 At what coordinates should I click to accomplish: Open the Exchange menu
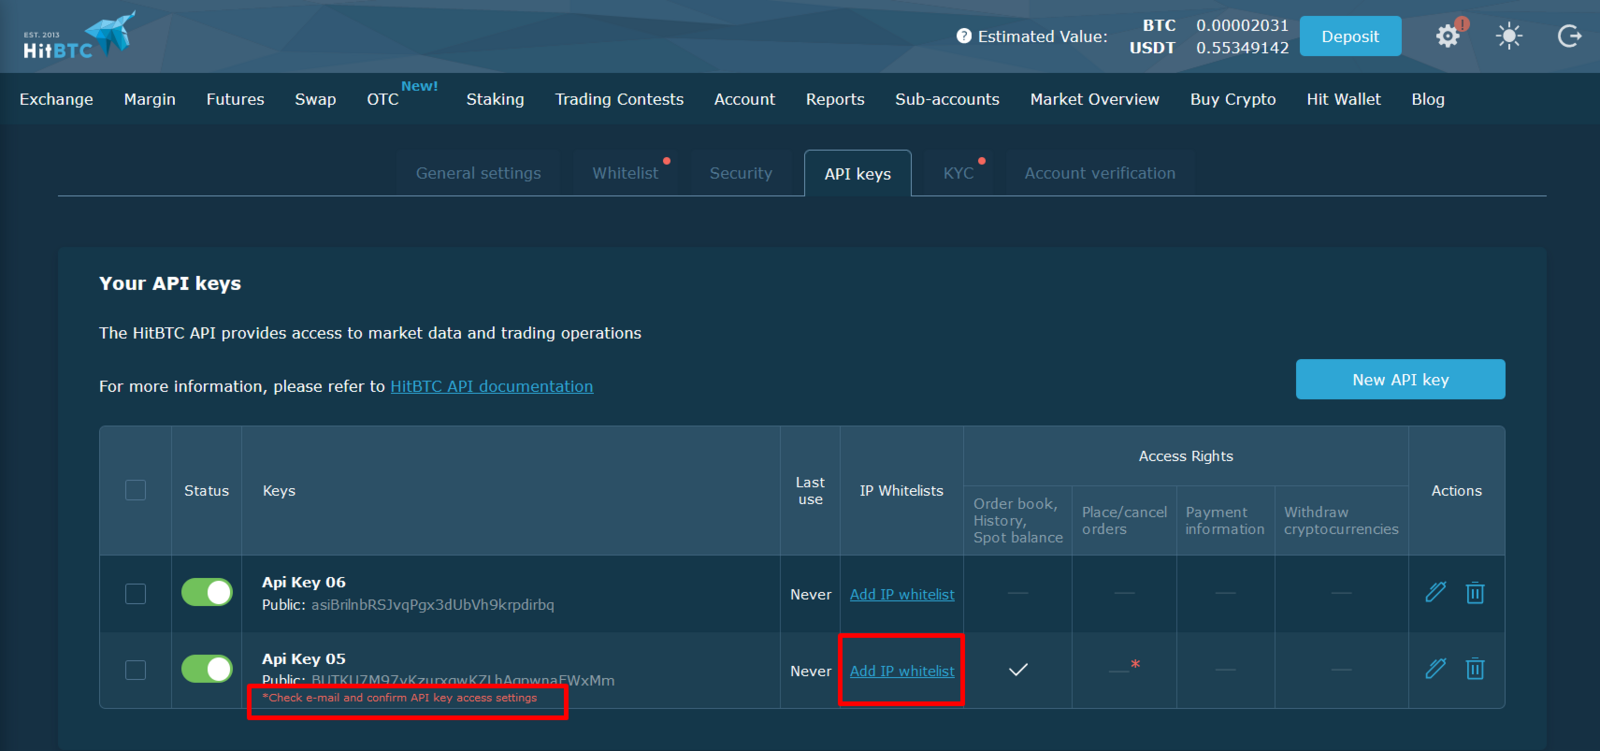(x=56, y=99)
